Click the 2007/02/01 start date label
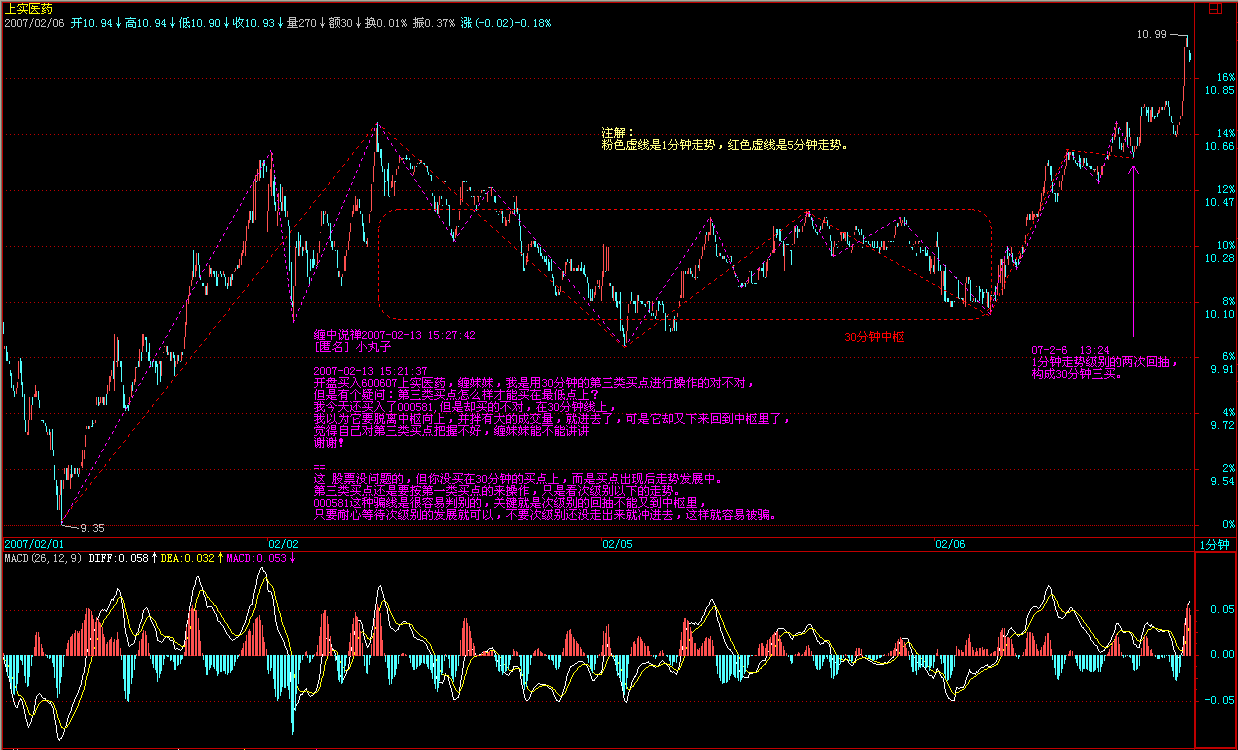The height and width of the screenshot is (750, 1238). click(35, 544)
